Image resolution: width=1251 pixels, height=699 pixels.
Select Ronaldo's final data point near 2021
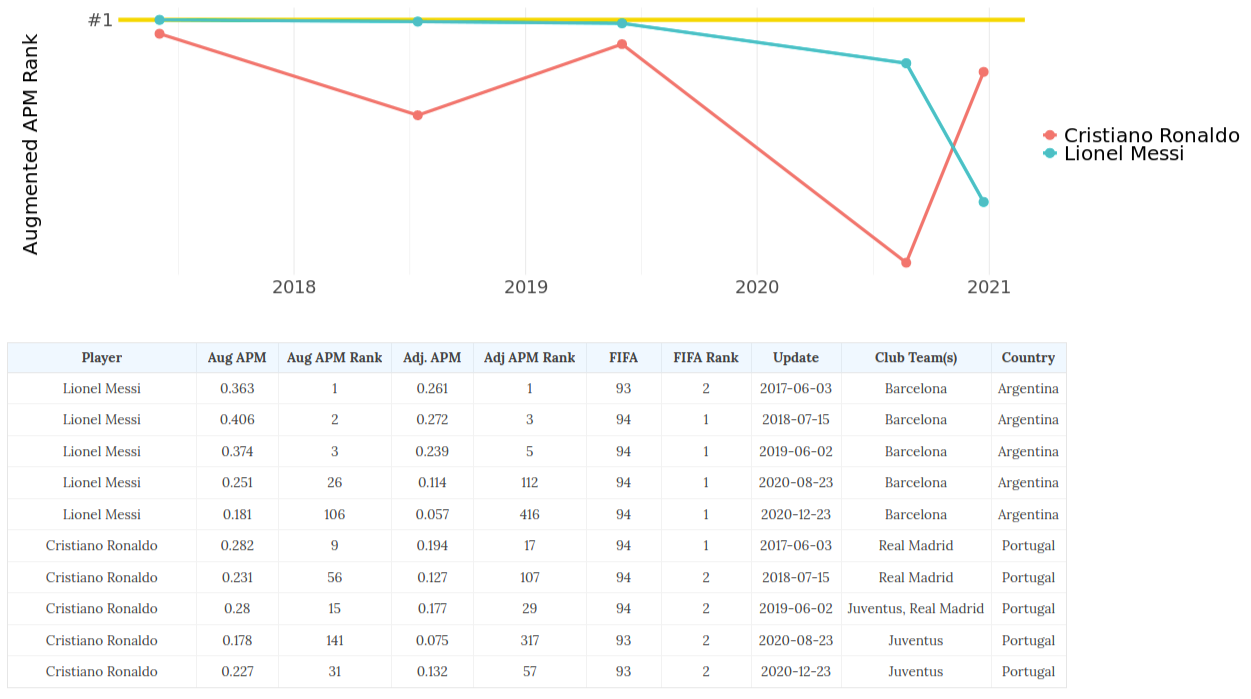[x=983, y=72]
